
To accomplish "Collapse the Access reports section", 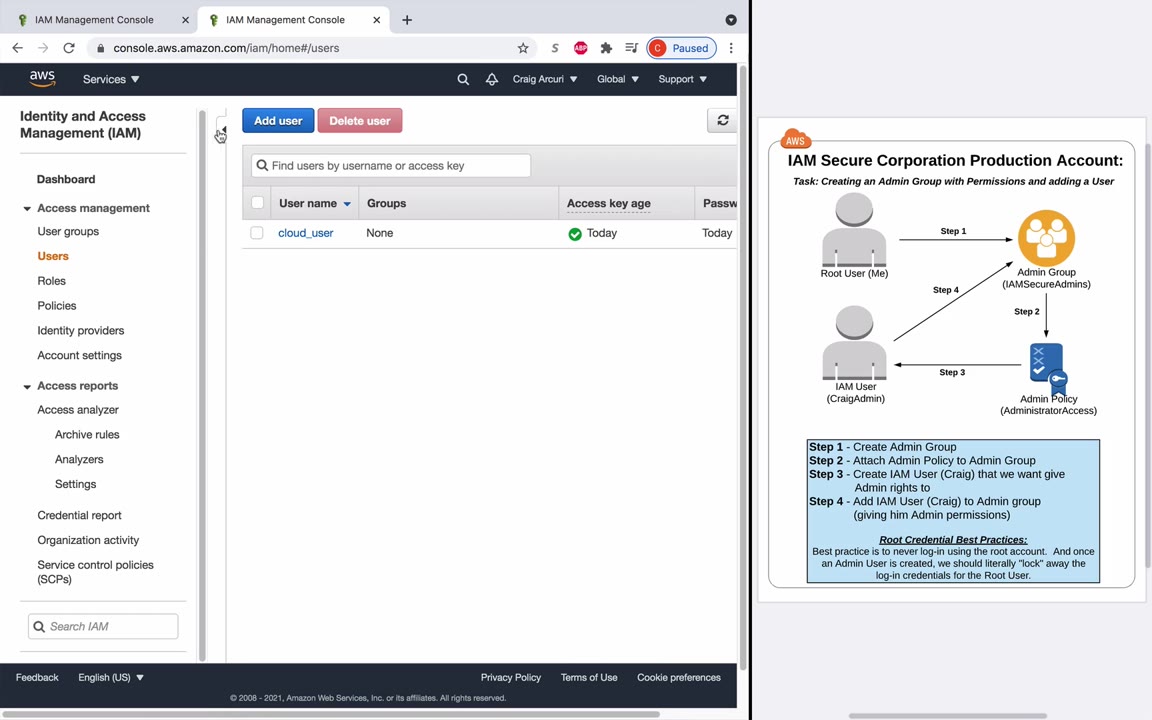I will [27, 386].
